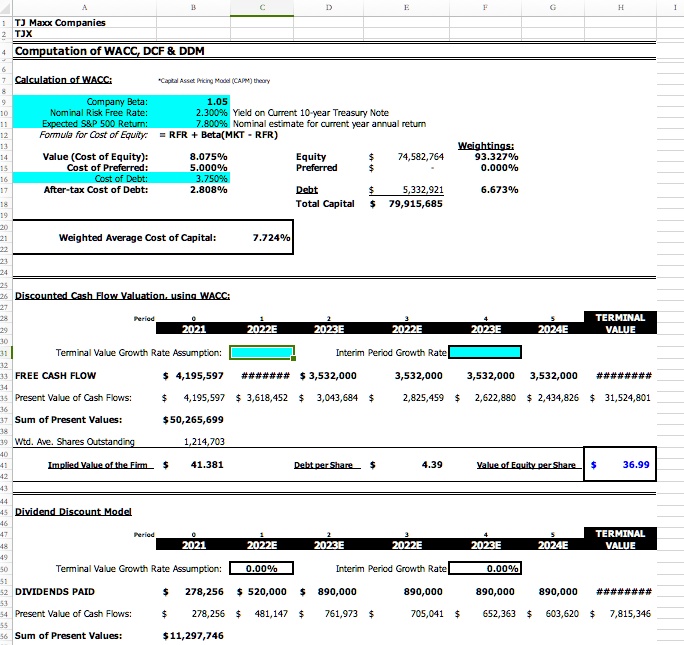Click the 'FREE CASH FLOW' row label
684x645 pixels.
55,376
